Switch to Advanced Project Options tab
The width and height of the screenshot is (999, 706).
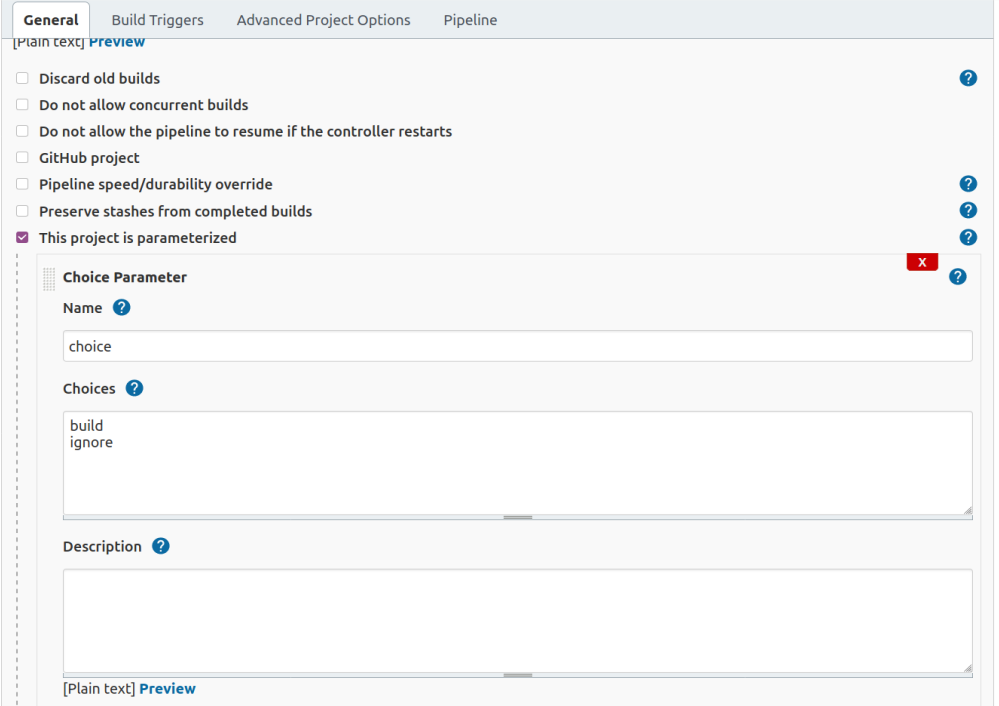323,19
